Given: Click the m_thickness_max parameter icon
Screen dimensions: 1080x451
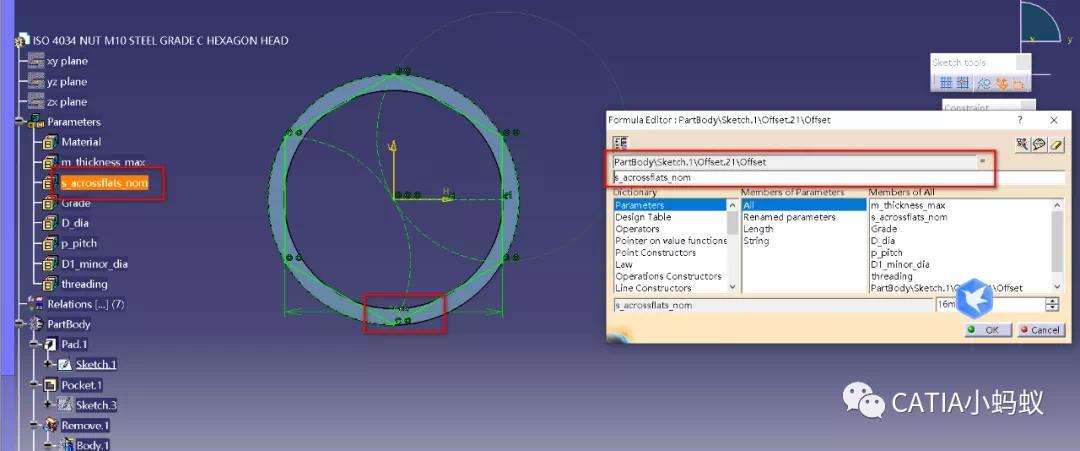Looking at the screenshot, I should pyautogui.click(x=50, y=162).
